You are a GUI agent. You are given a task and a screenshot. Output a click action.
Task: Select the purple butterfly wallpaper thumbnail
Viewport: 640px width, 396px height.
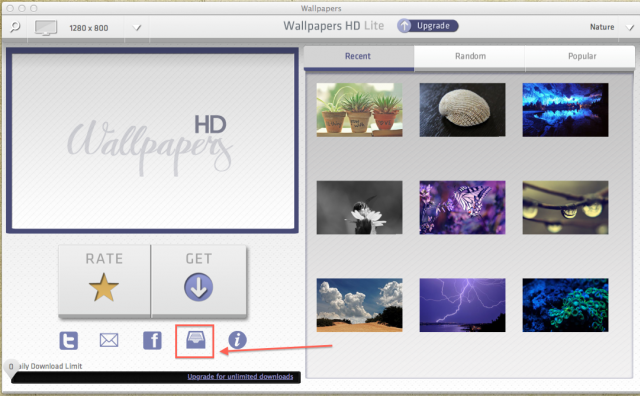pyautogui.click(x=462, y=207)
